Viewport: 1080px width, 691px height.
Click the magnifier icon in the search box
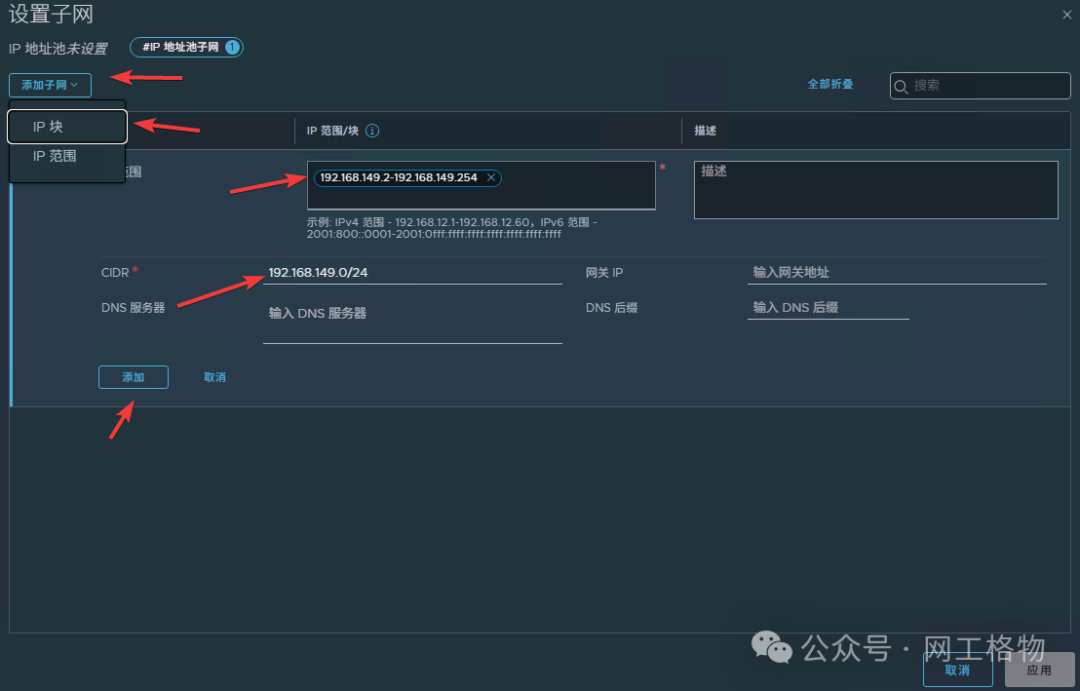click(903, 86)
